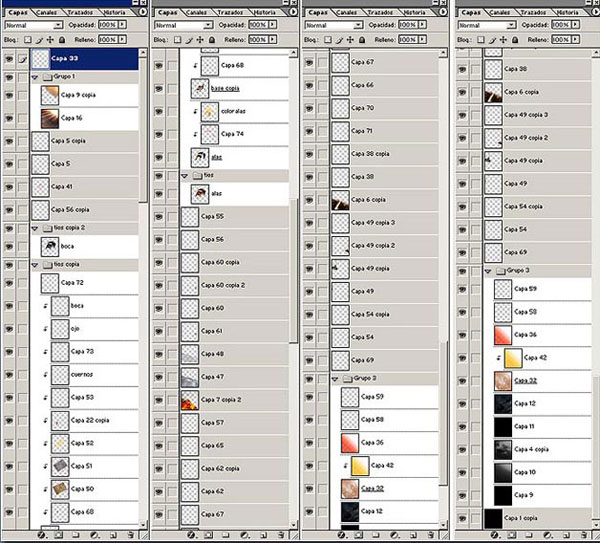Screen dimensions: 600x543
Task: Create adjustment layer in the leftmost Layers panel
Action: click(94, 535)
